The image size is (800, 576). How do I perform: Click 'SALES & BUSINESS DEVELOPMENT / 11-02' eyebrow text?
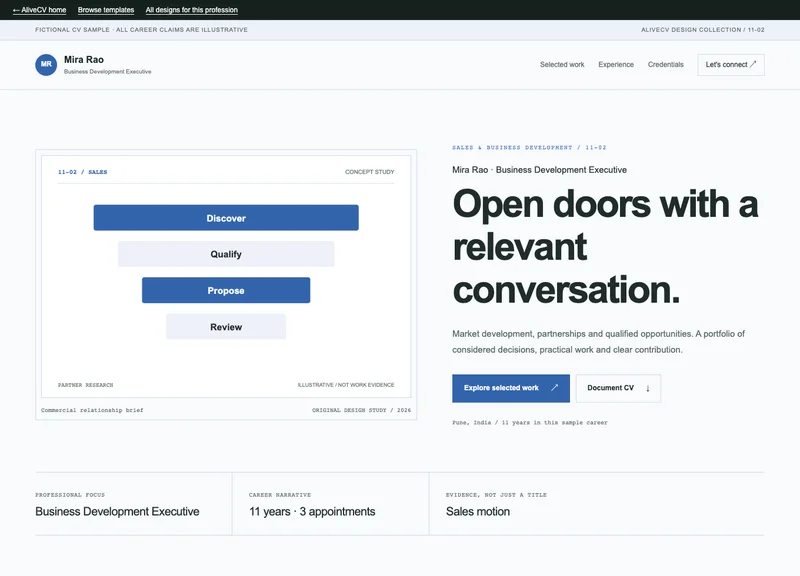pos(529,147)
